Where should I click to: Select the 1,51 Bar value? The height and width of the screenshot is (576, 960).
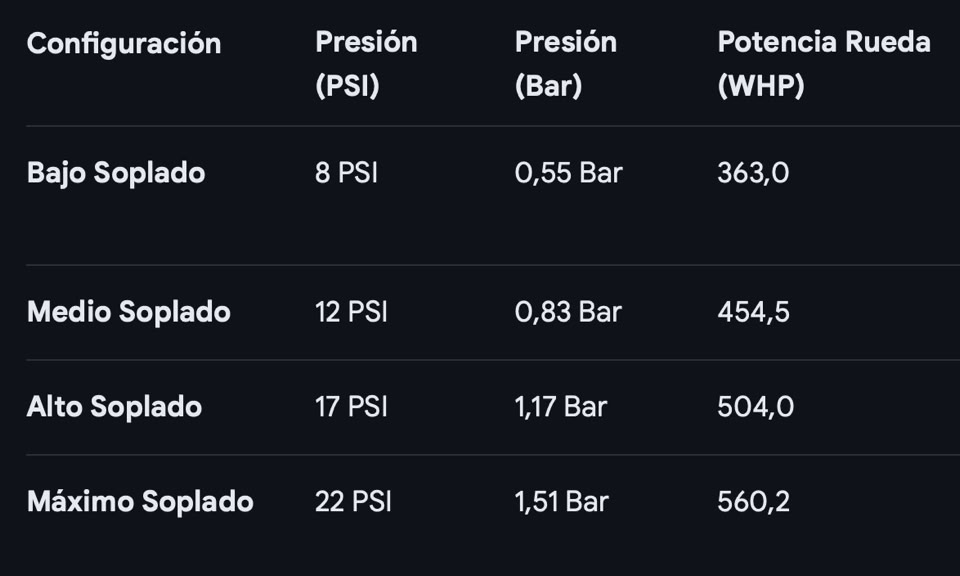561,501
